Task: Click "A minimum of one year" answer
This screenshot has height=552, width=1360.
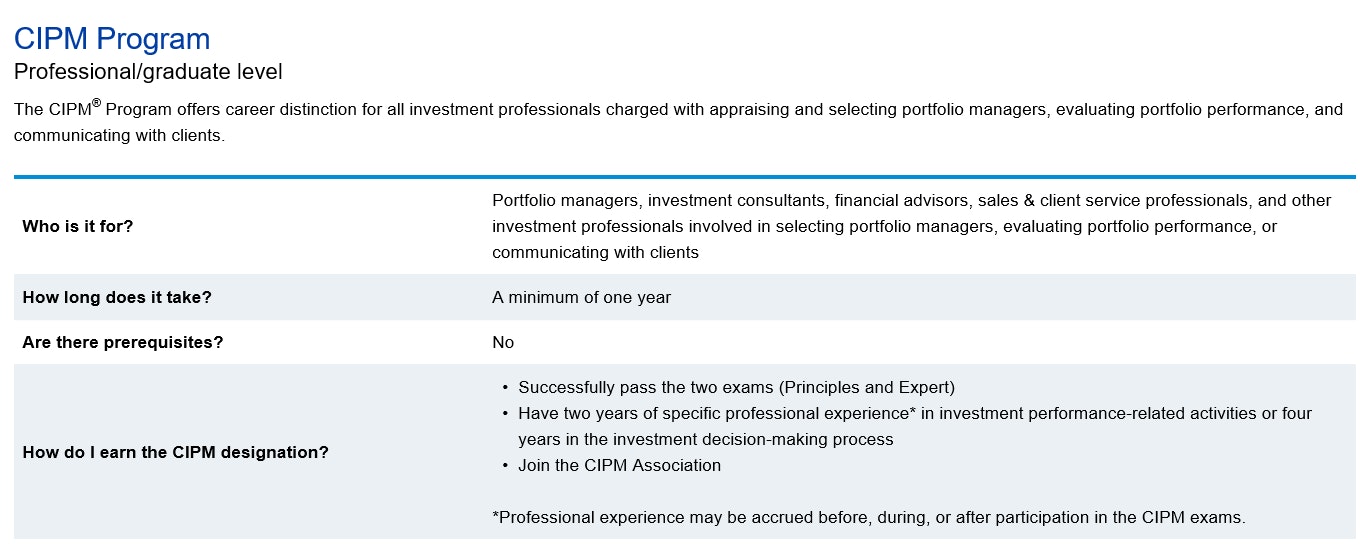Action: coord(581,297)
